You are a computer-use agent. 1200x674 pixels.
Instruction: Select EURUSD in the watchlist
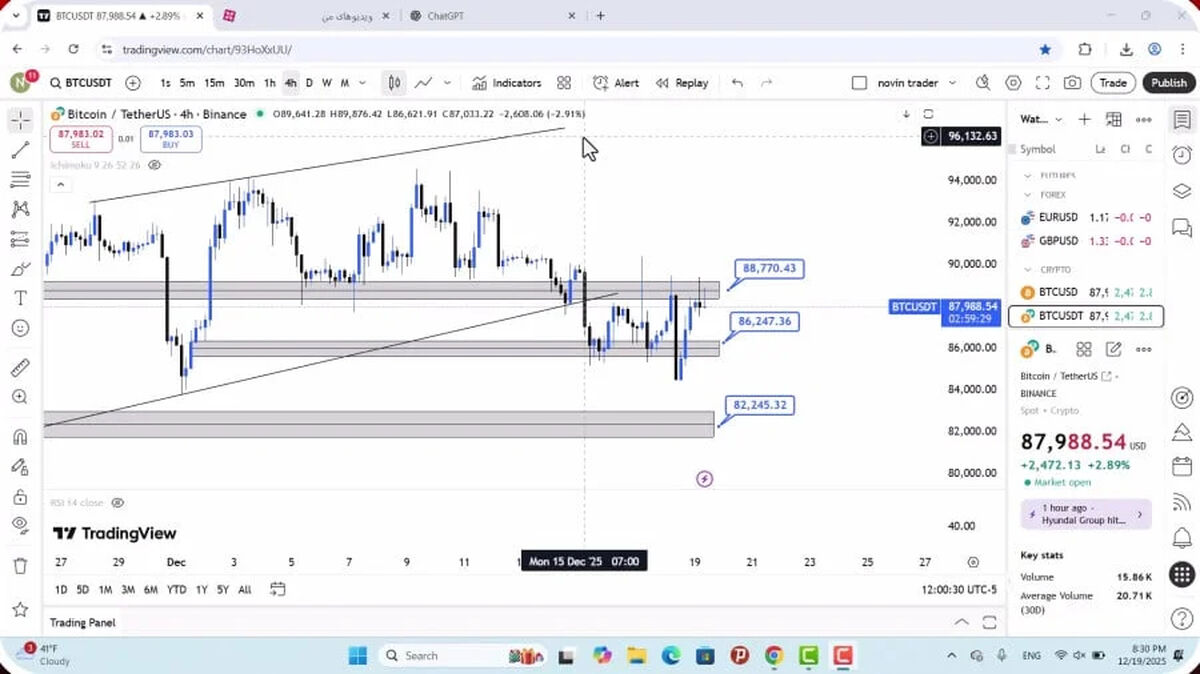click(1084, 217)
